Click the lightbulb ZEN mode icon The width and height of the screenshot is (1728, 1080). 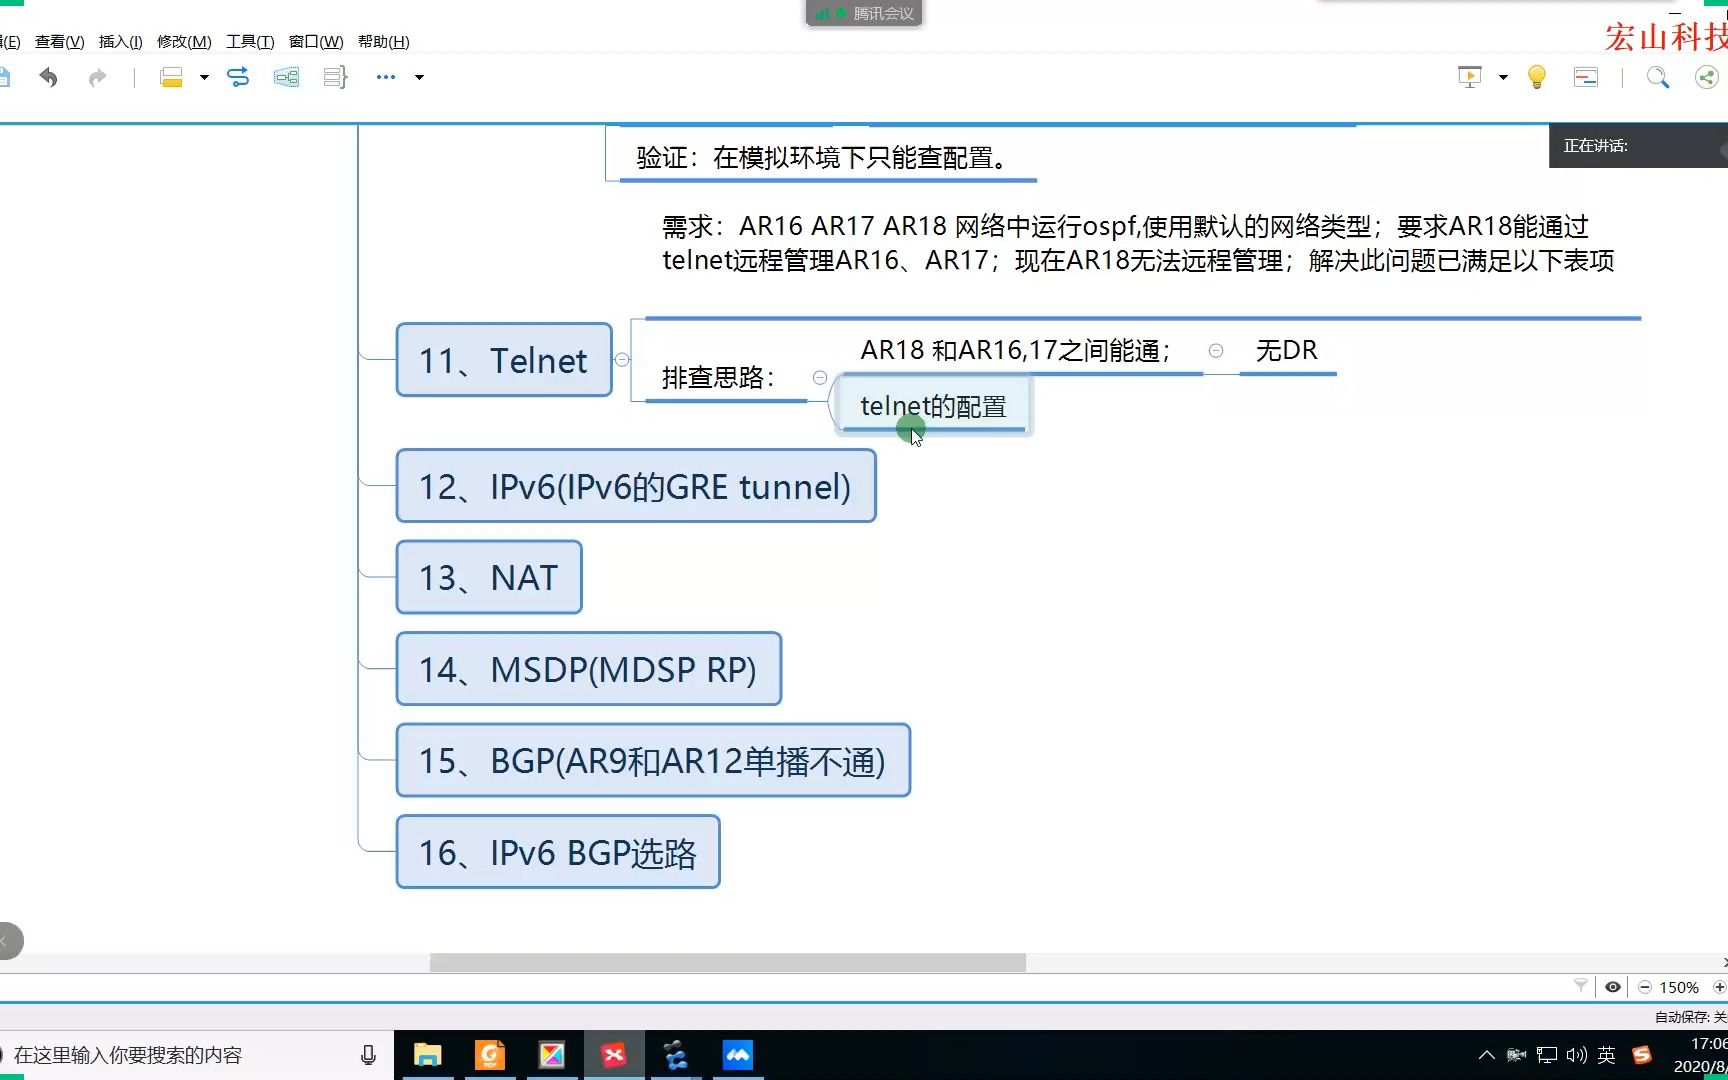click(1537, 77)
